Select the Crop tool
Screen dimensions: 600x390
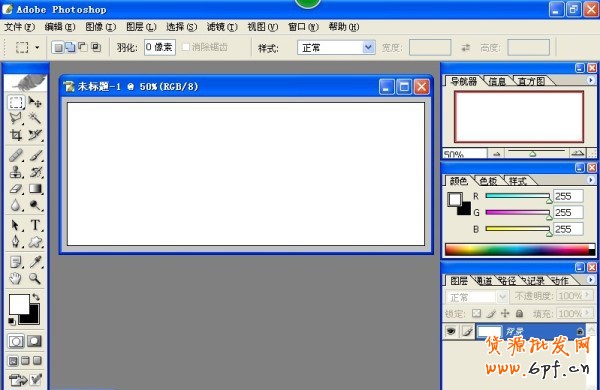coord(16,135)
